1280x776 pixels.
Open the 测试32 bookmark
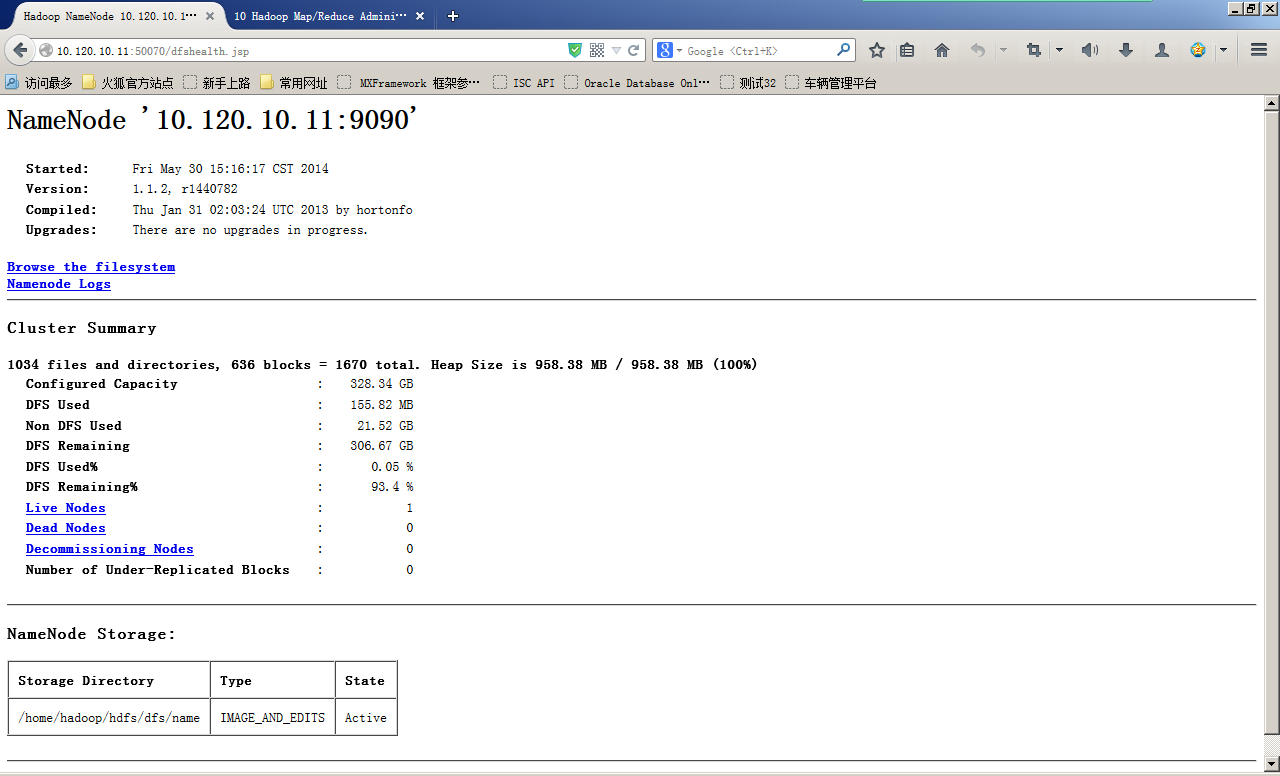[748, 83]
